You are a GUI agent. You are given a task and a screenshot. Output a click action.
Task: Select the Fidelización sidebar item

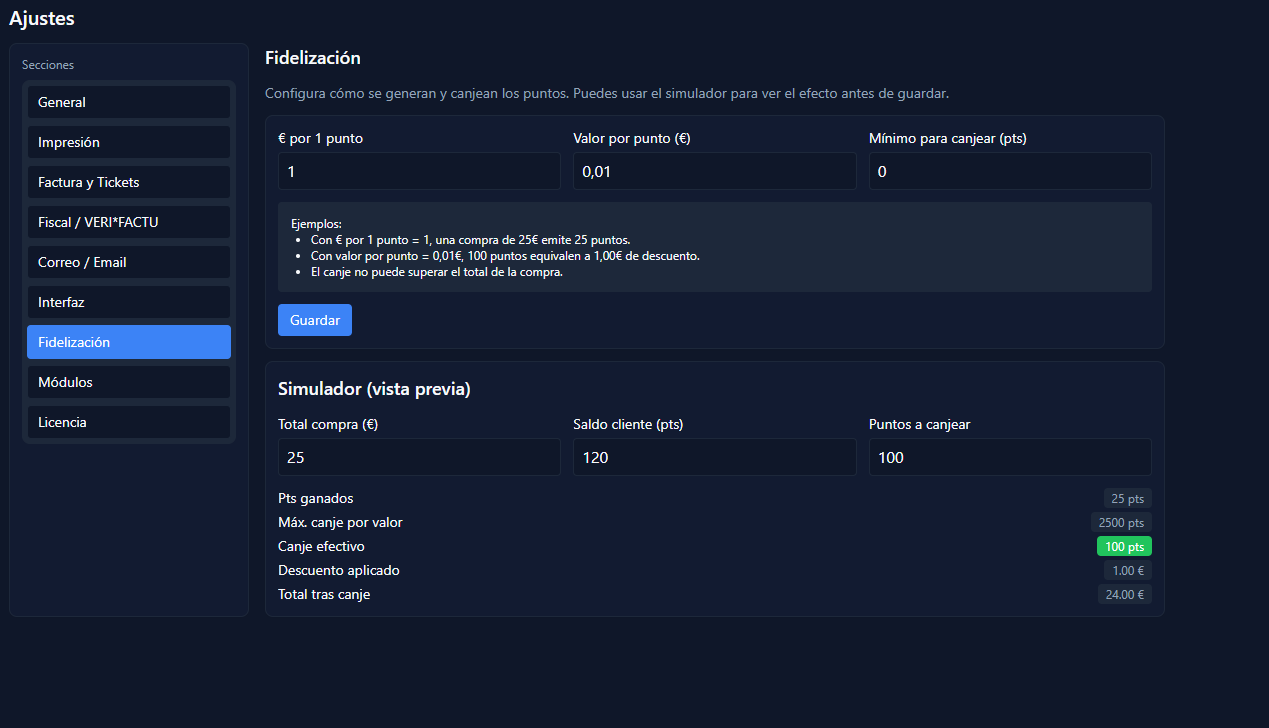pyautogui.click(x=128, y=342)
